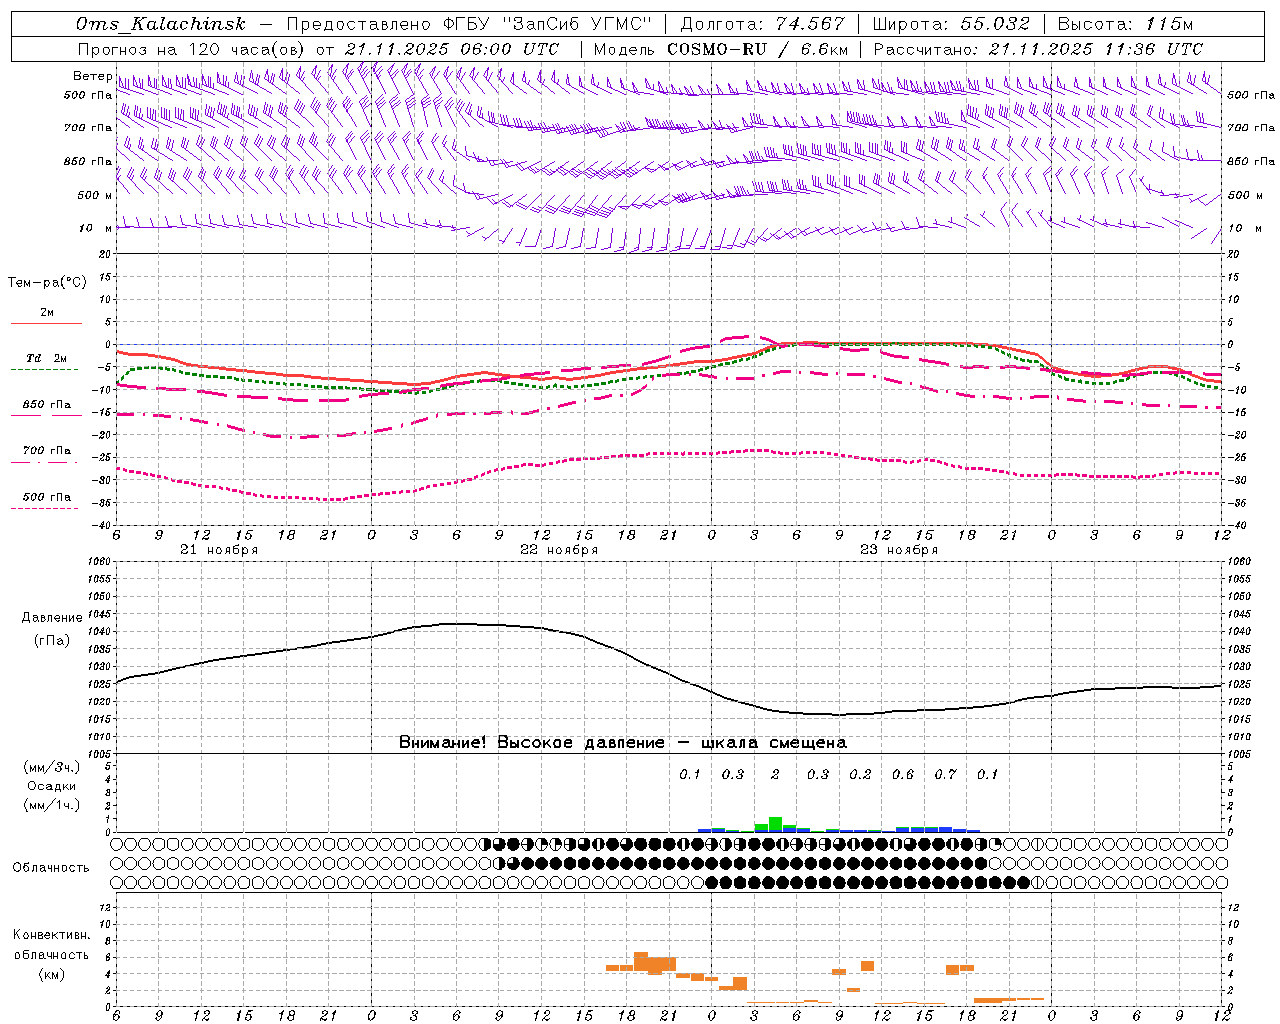Screen dimensions: 1280x1024
Task: Click the Осадки precipitation label
Action: tap(52, 786)
